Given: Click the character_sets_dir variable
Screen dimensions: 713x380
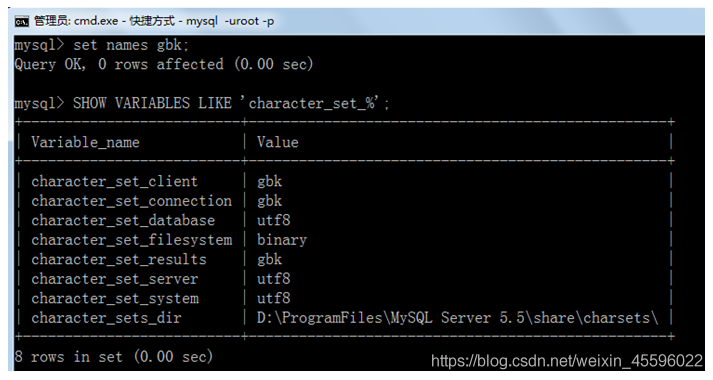Looking at the screenshot, I should [x=106, y=318].
